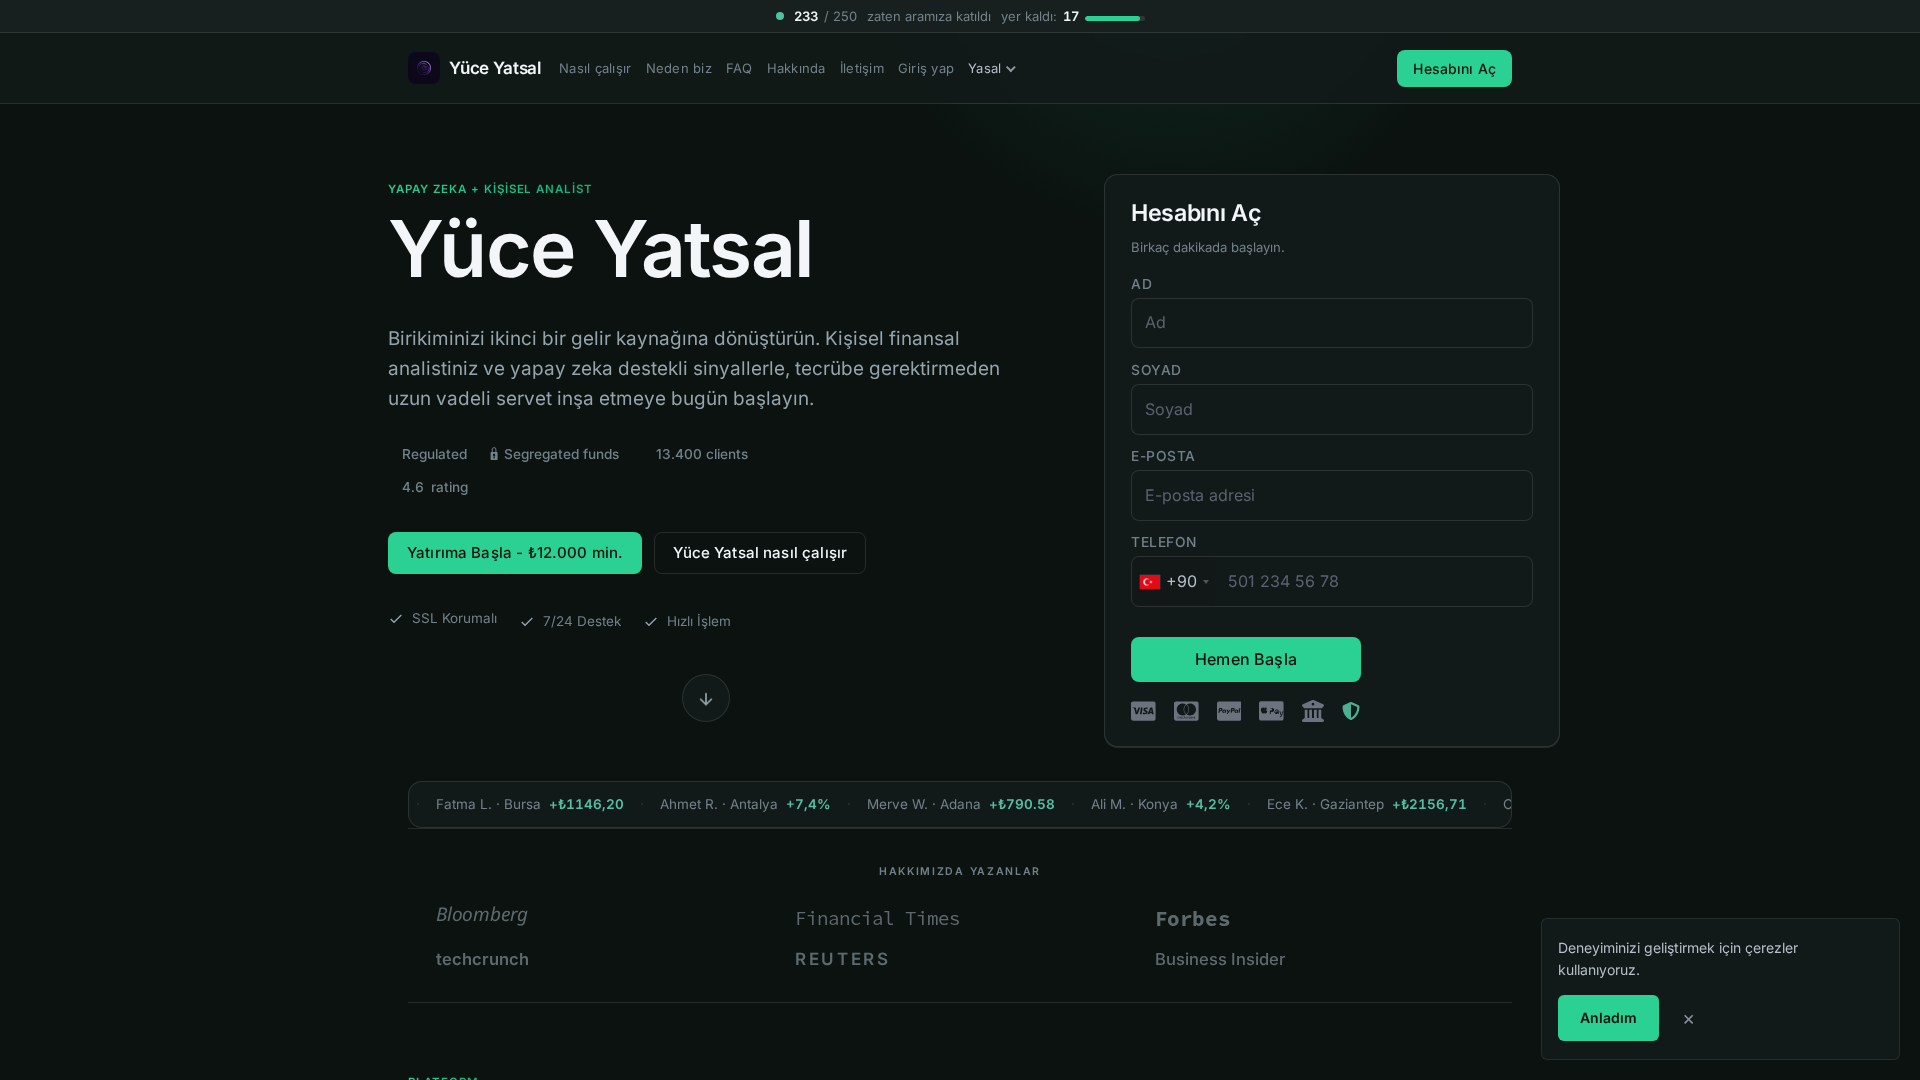1920x1080 pixels.
Task: Click the Visa payment icon
Action: pos(1143,711)
